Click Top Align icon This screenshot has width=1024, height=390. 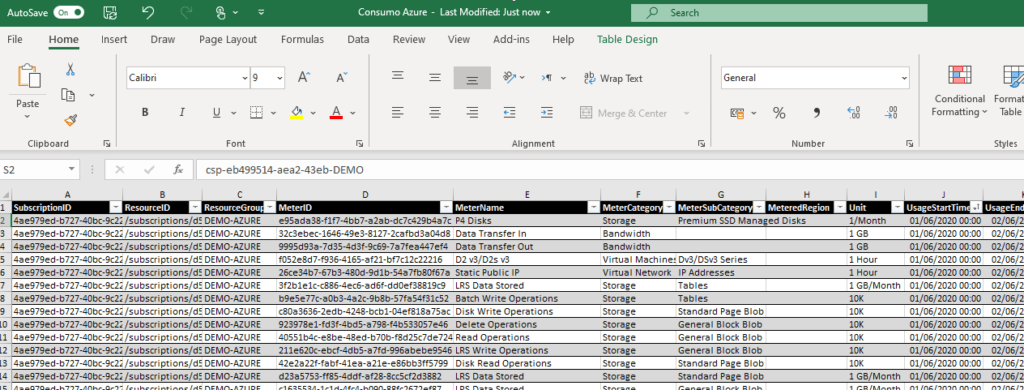tap(397, 76)
